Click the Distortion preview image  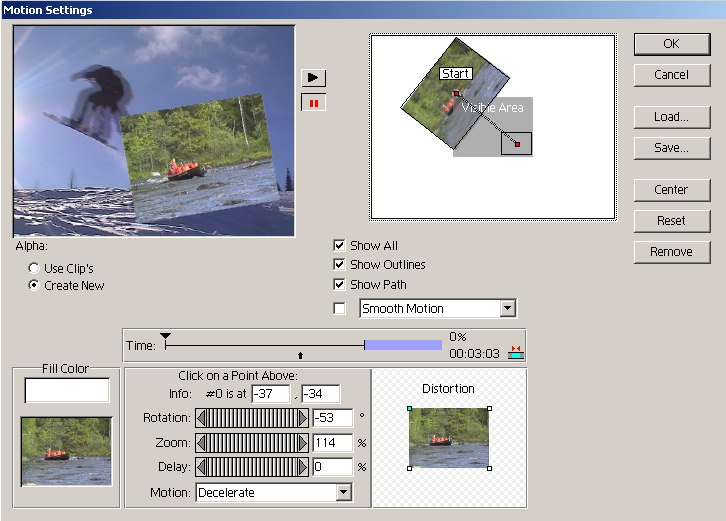(x=449, y=438)
